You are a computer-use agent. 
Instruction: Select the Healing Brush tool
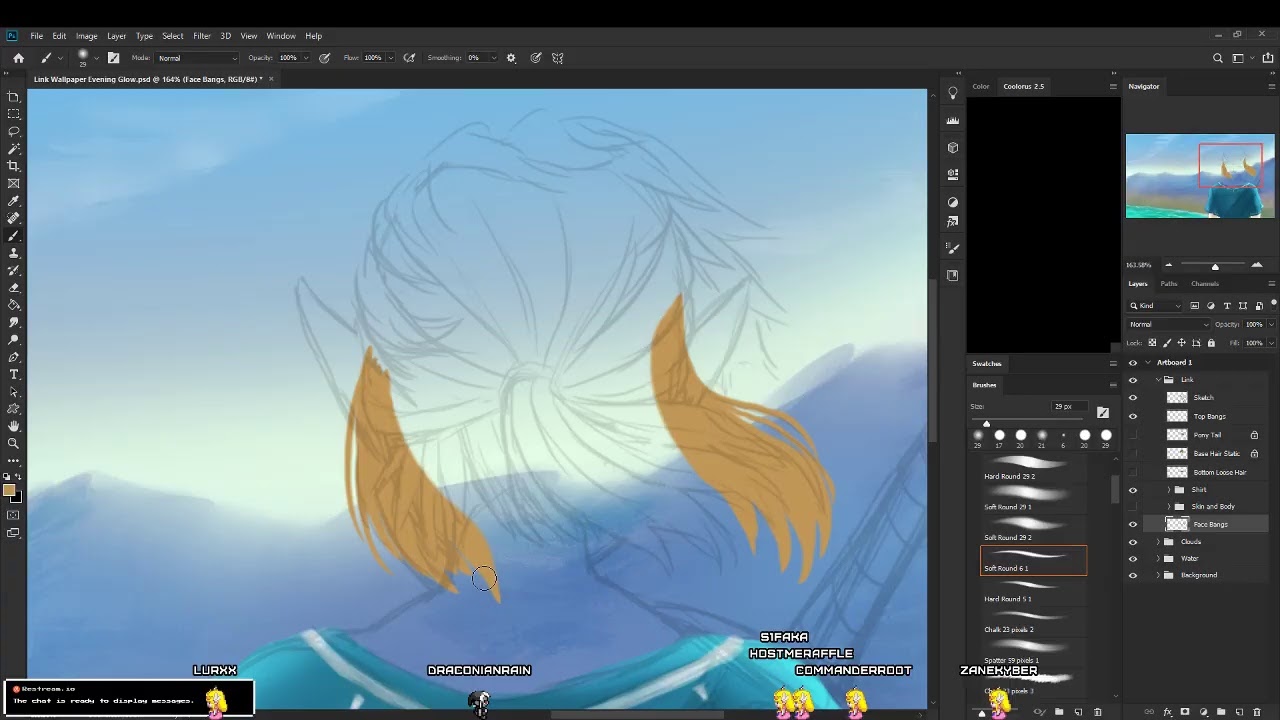(14, 218)
